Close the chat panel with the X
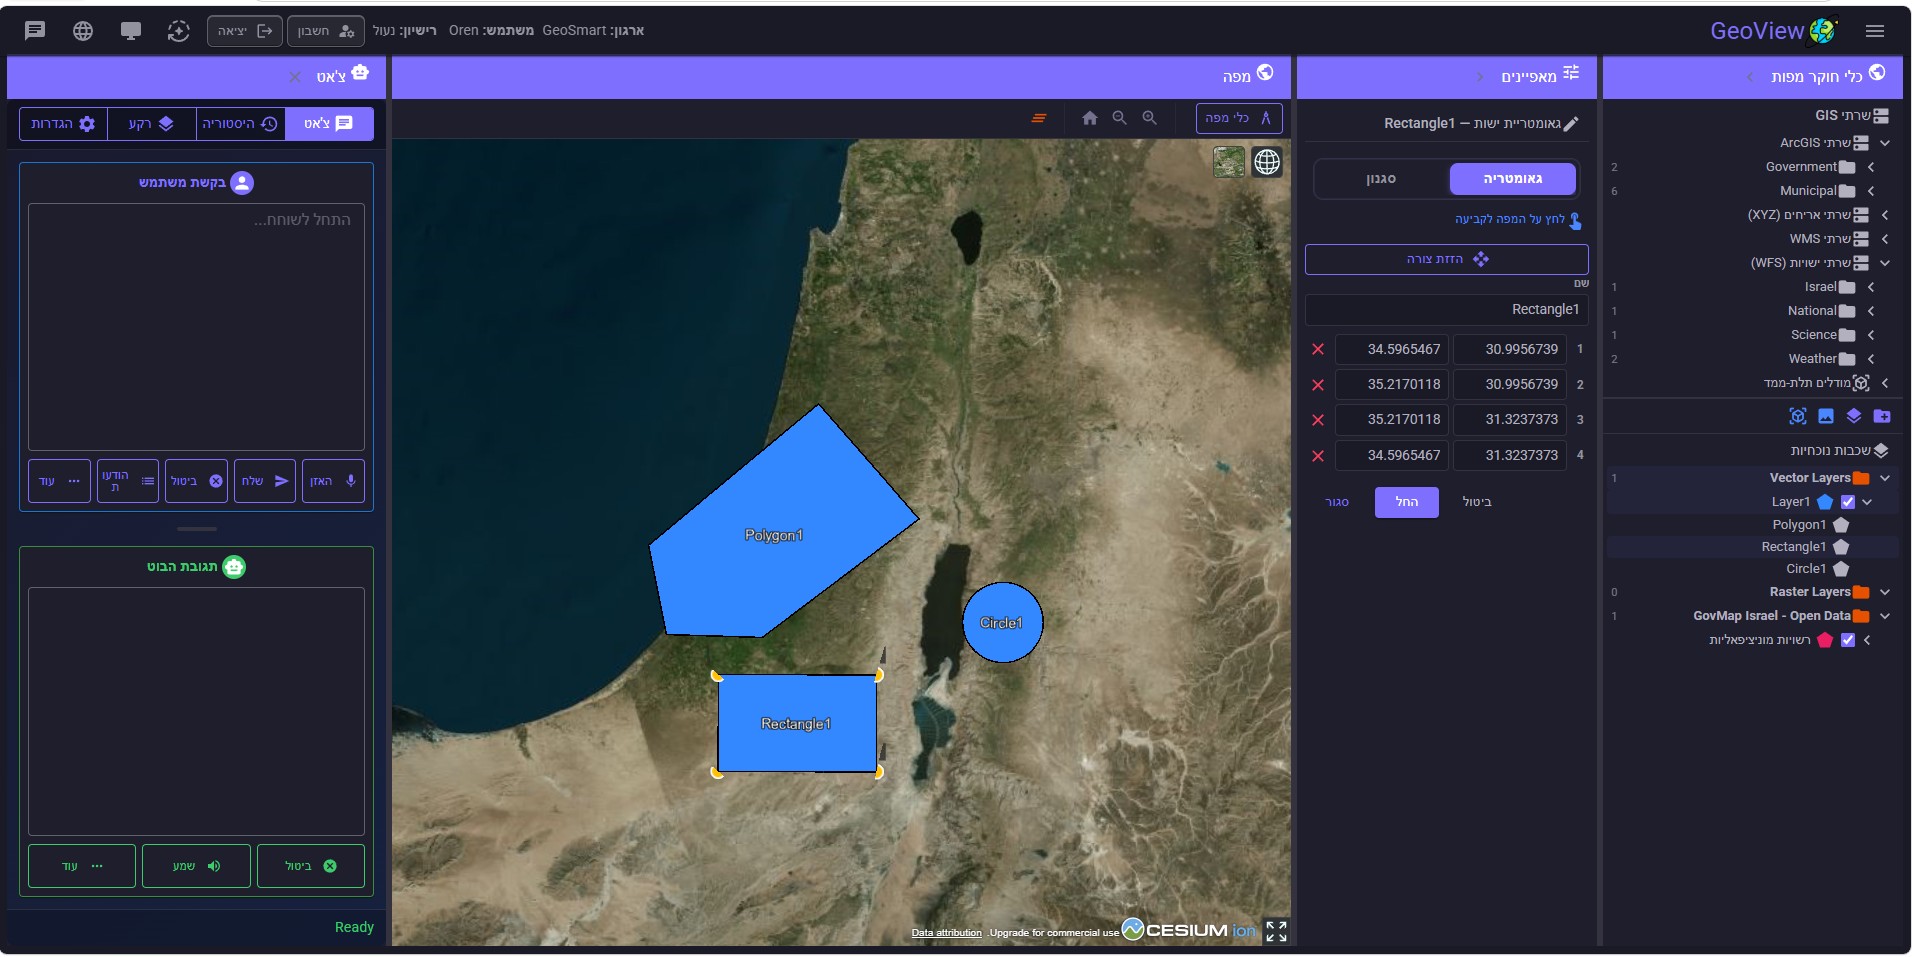 click(295, 77)
